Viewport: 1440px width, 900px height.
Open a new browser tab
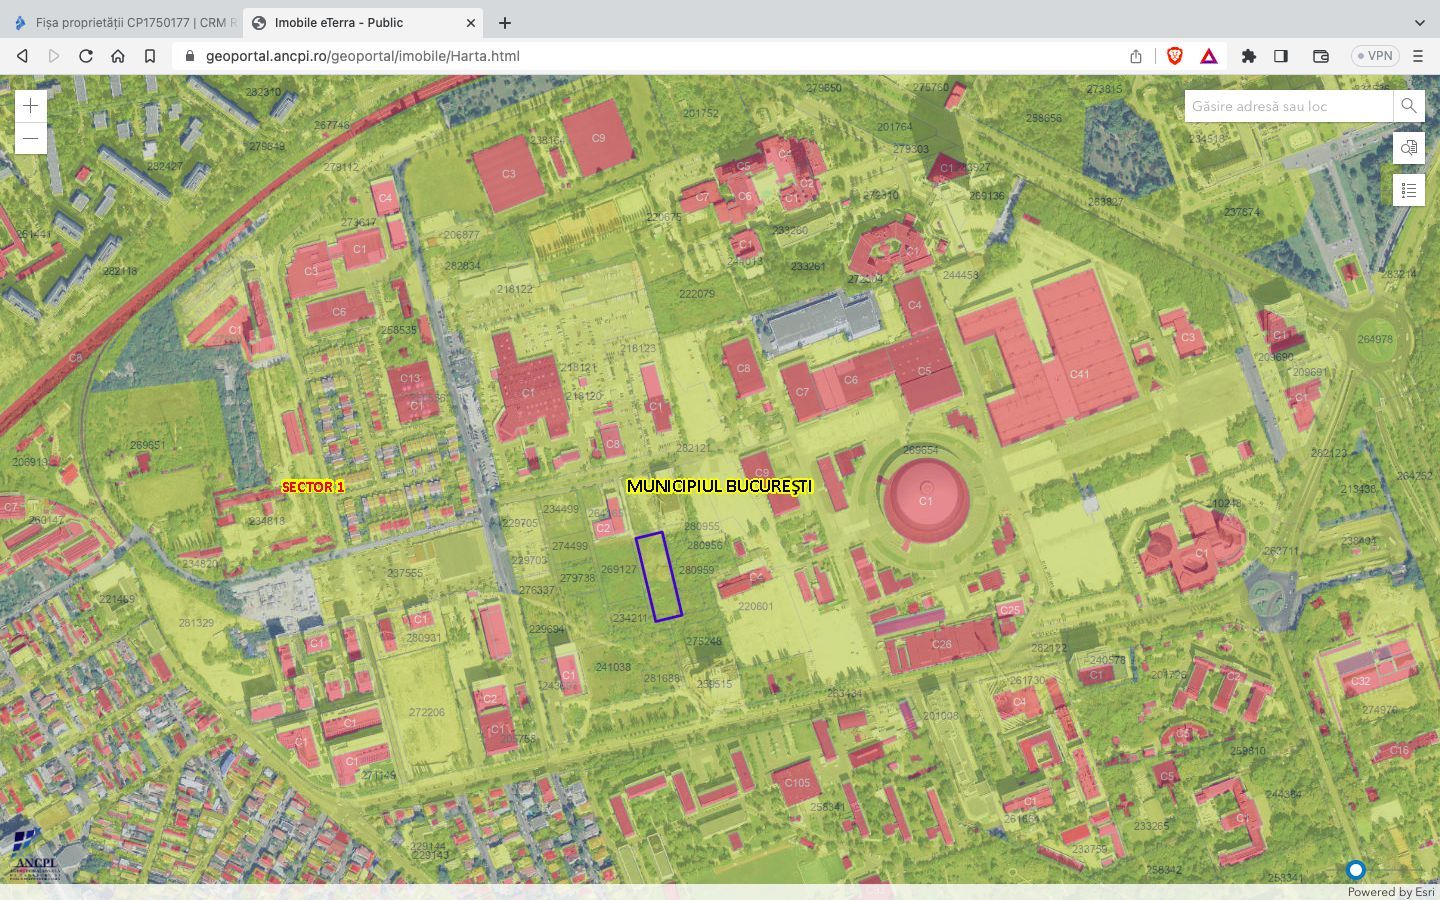[x=505, y=22]
